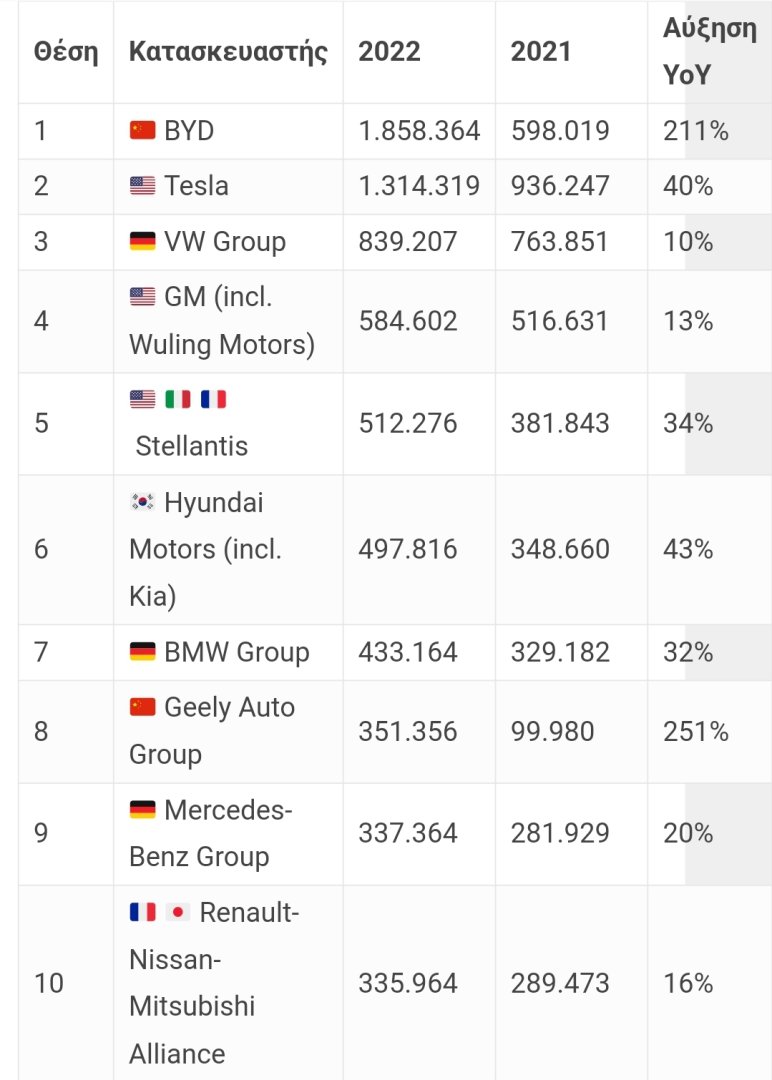
Task: Click the German flag beside BMW Group
Action: tap(143, 651)
